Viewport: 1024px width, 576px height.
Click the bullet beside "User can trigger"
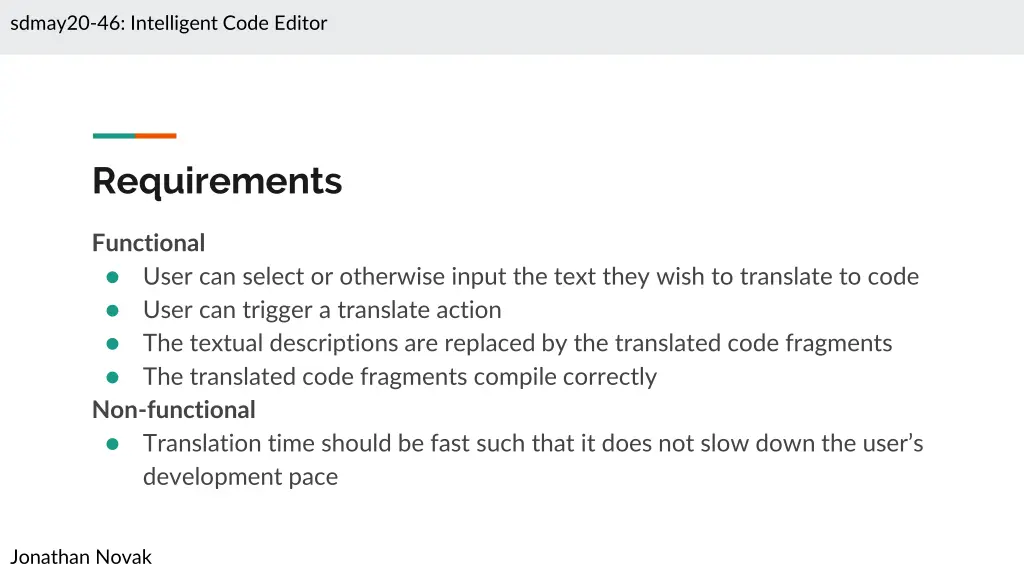[113, 310]
